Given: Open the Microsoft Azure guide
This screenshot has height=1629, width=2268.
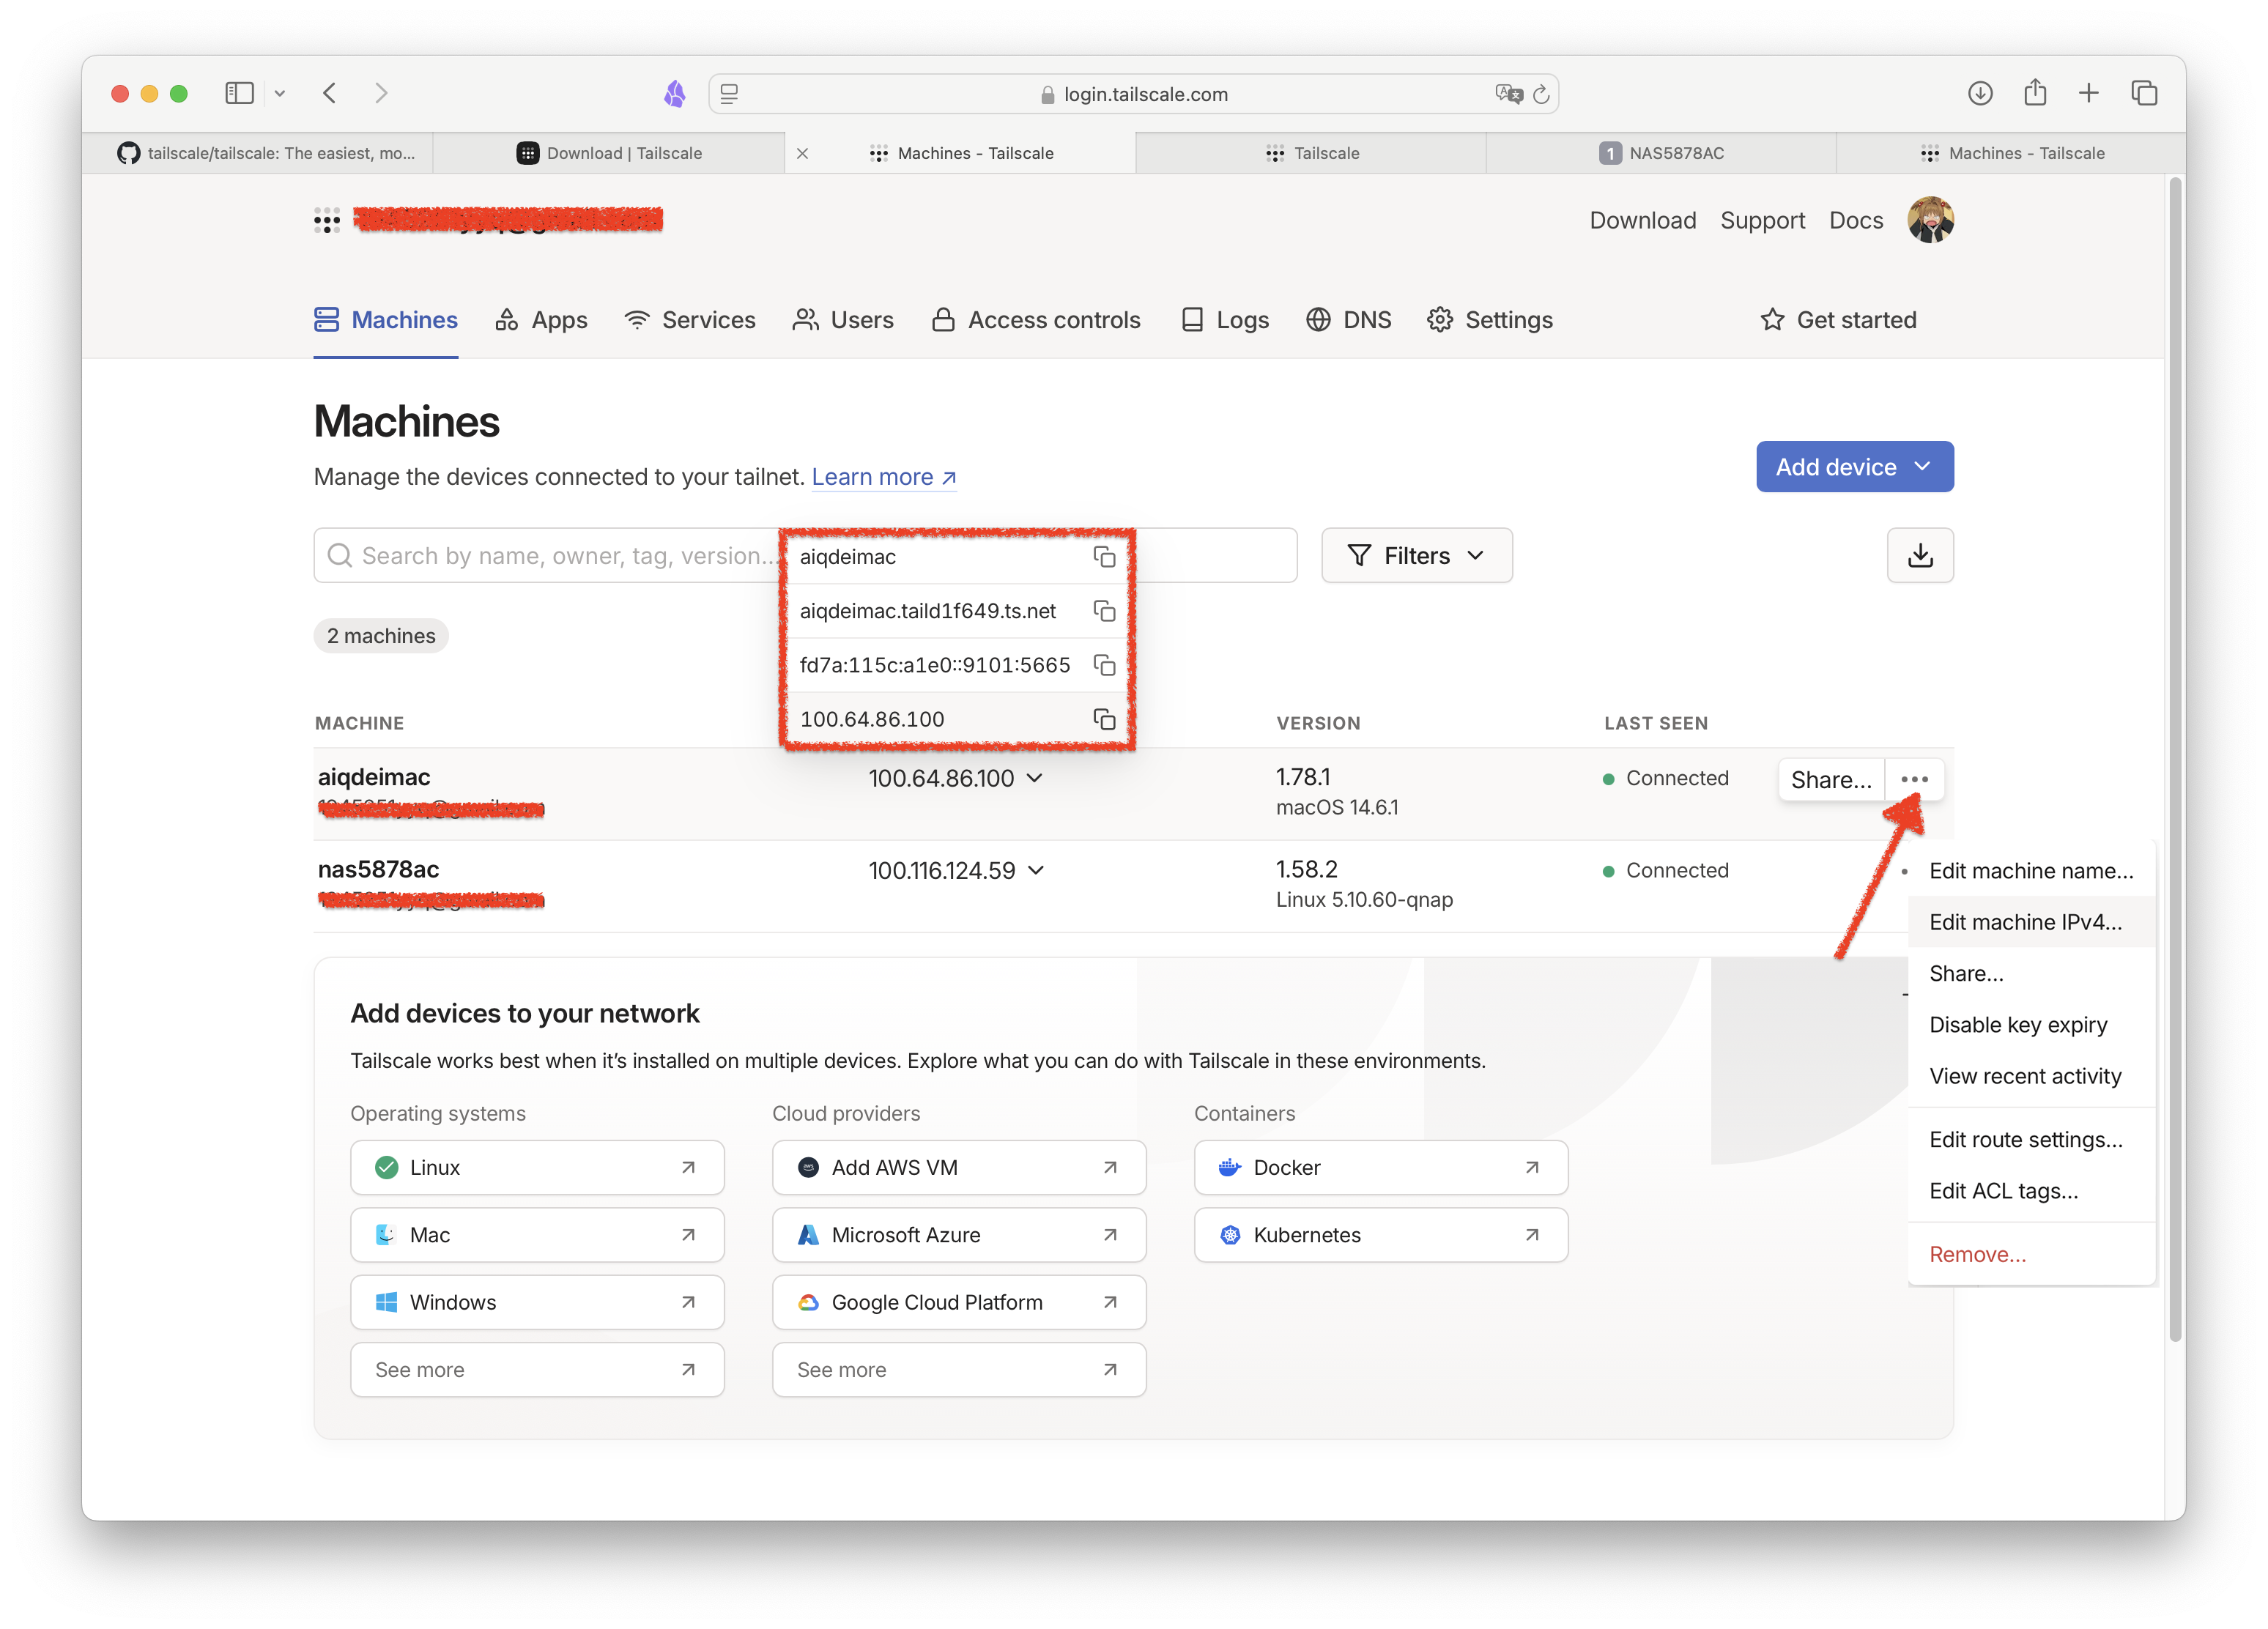Looking at the screenshot, I should (x=959, y=1235).
